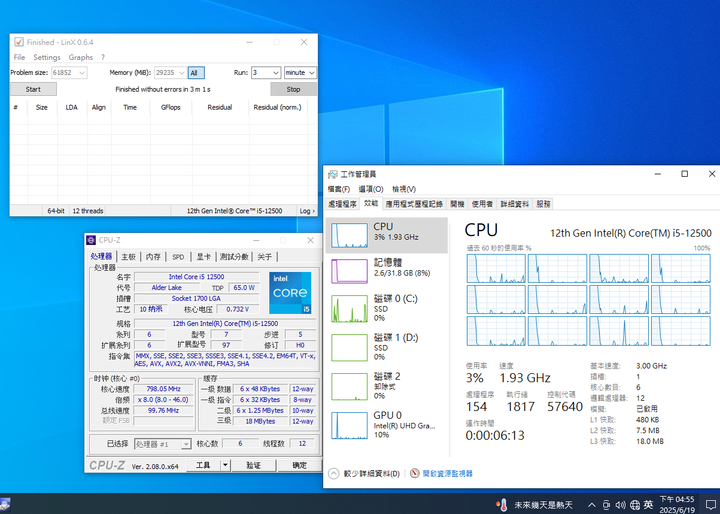This screenshot has width=720, height=514.
Task: Click the GFlops column header in LinX
Action: coord(171,107)
